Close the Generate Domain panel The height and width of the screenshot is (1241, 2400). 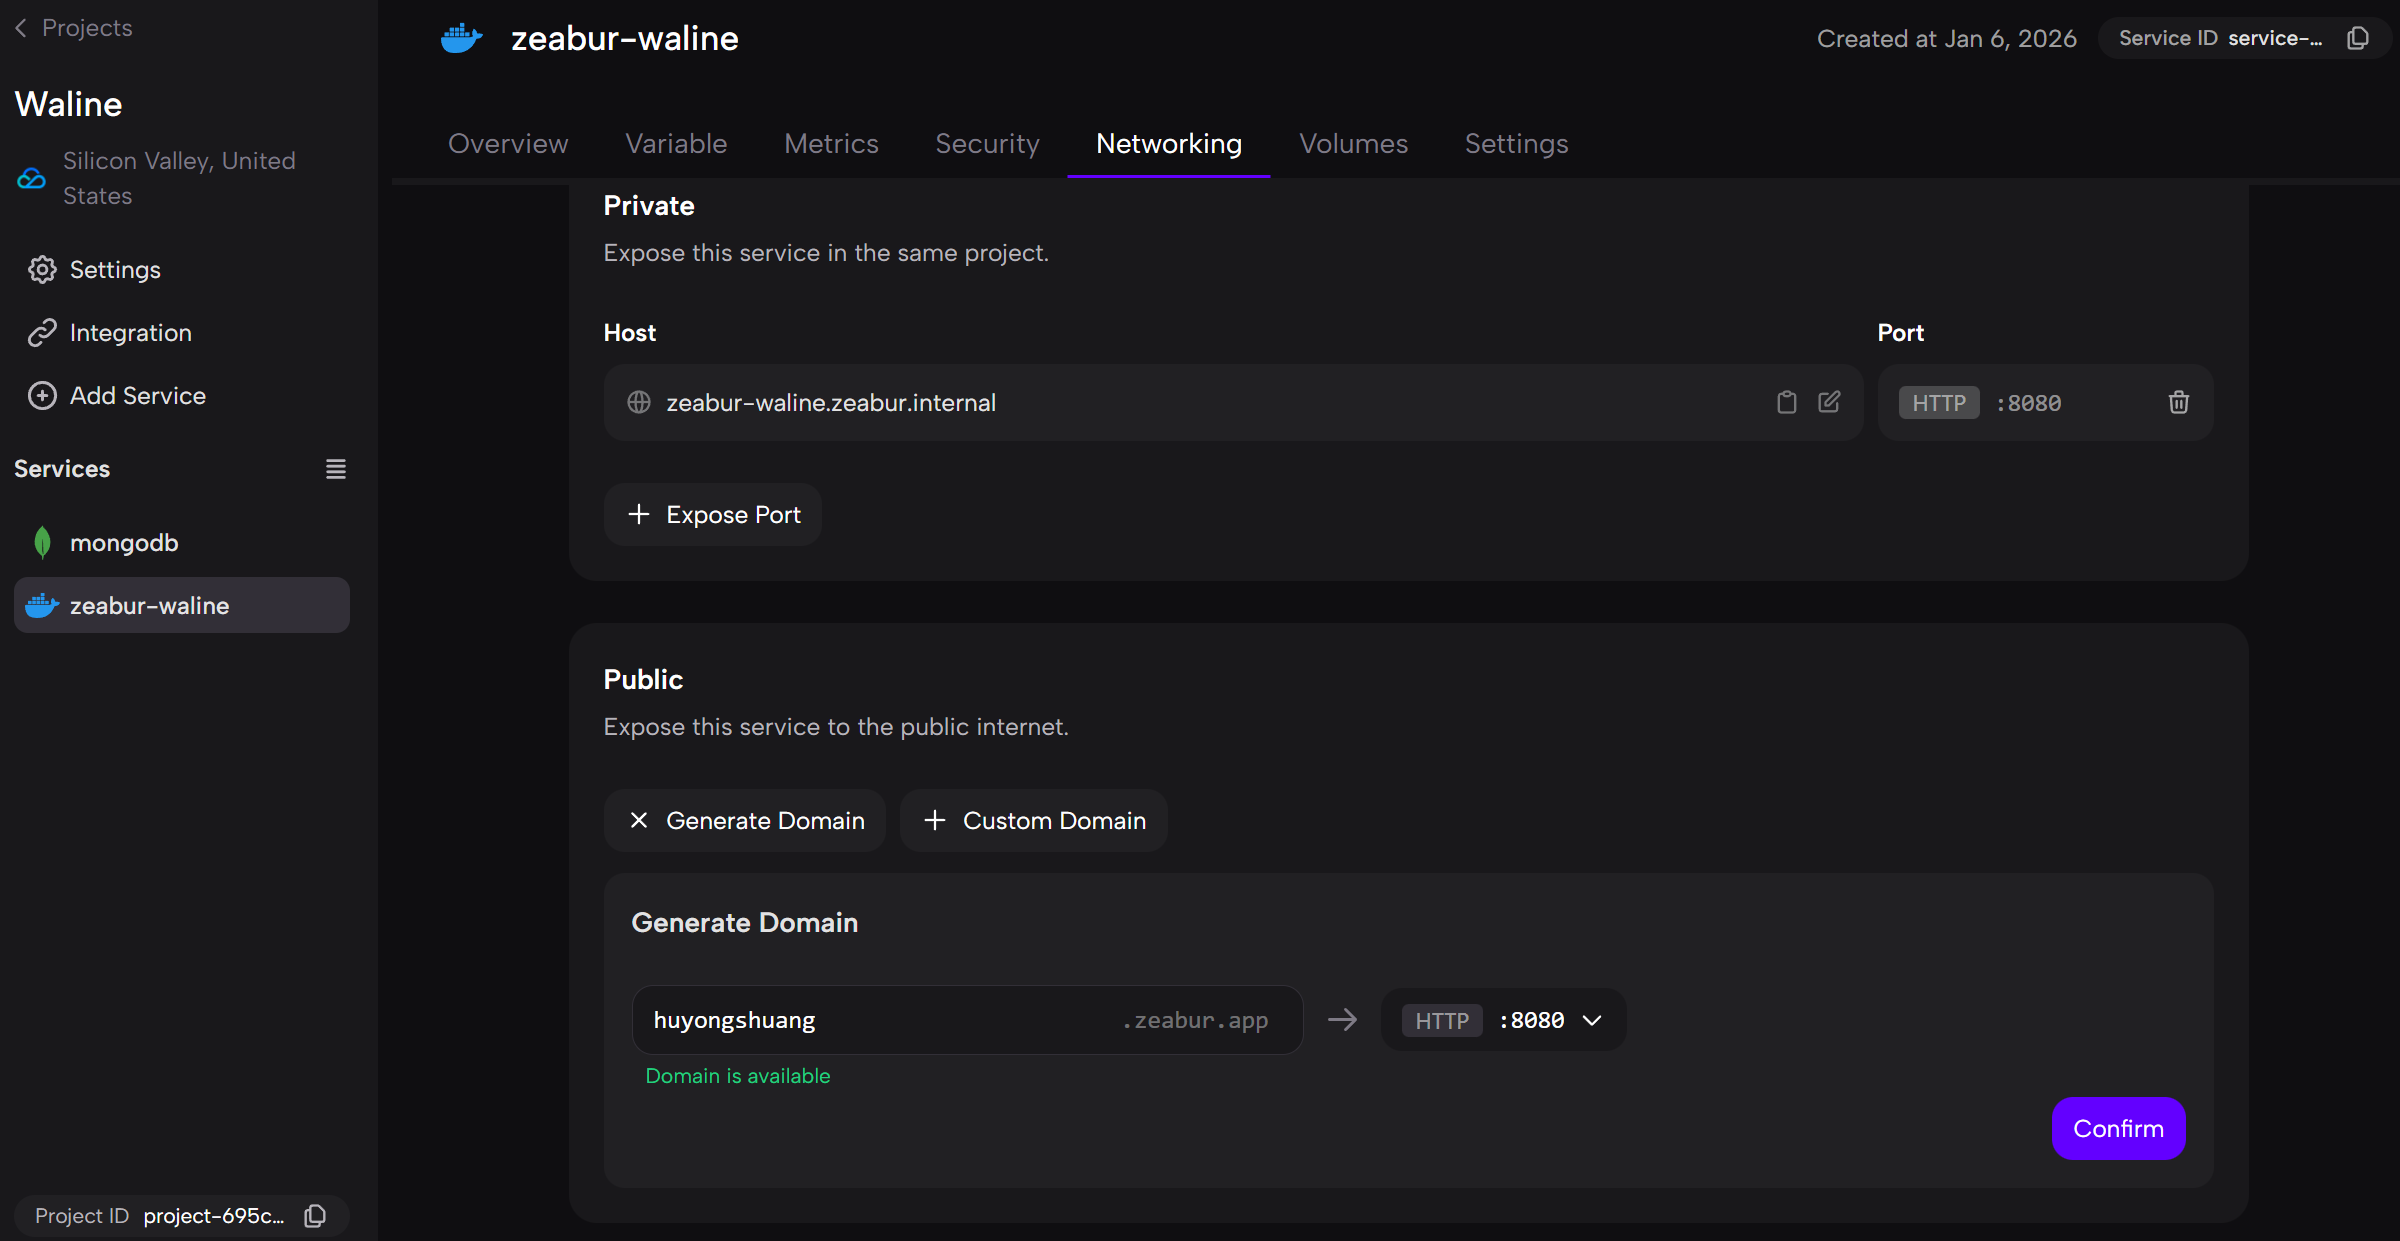point(744,820)
